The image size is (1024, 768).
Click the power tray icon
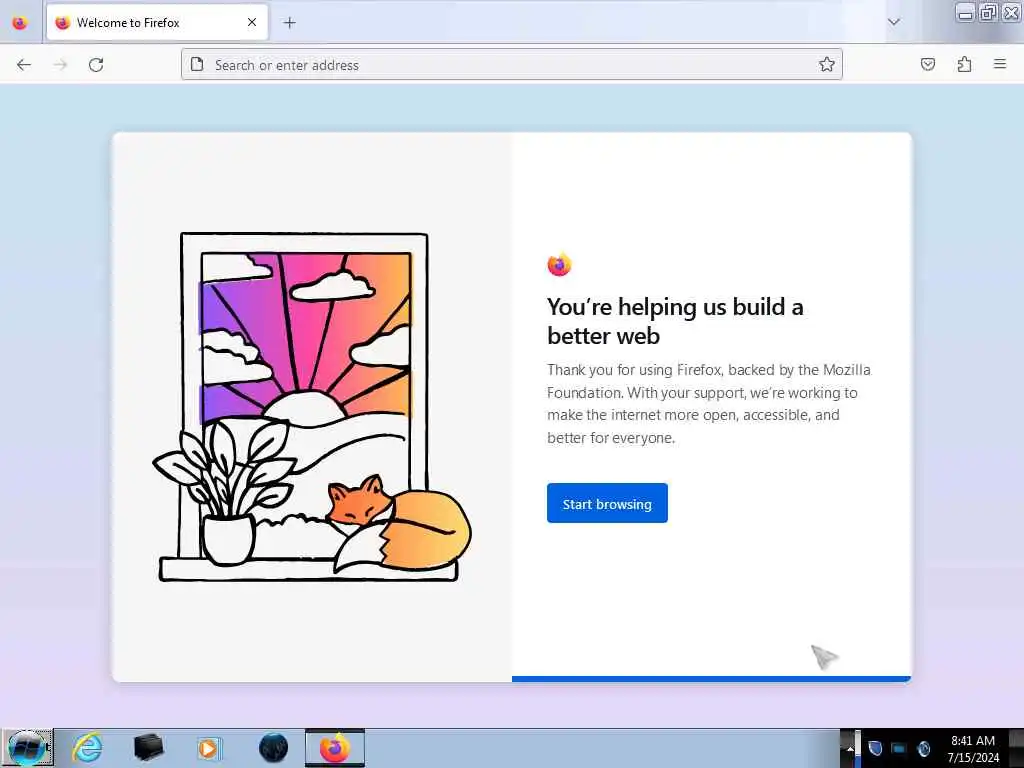point(923,748)
